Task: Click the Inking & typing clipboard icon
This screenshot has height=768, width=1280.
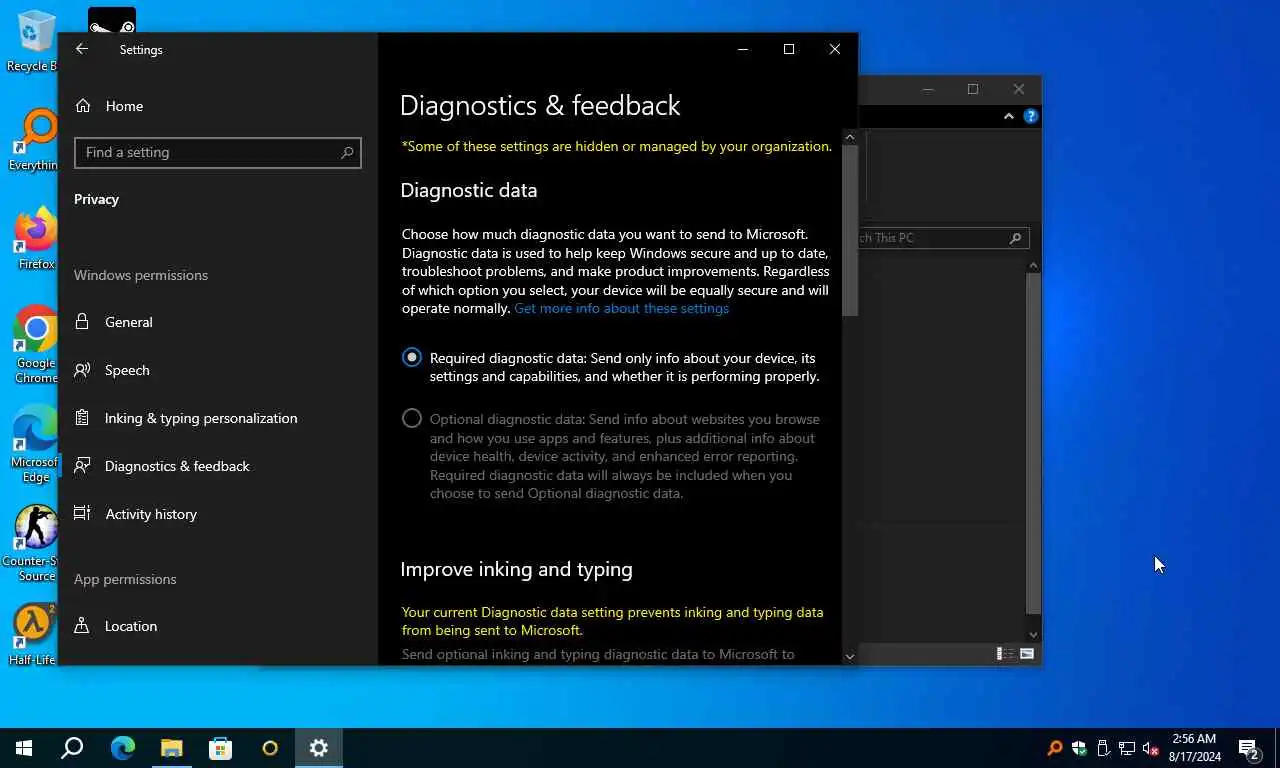Action: [83, 418]
